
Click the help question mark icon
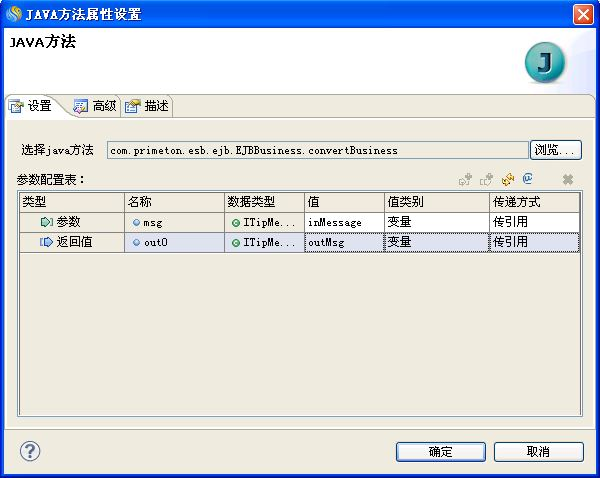pyautogui.click(x=30, y=451)
